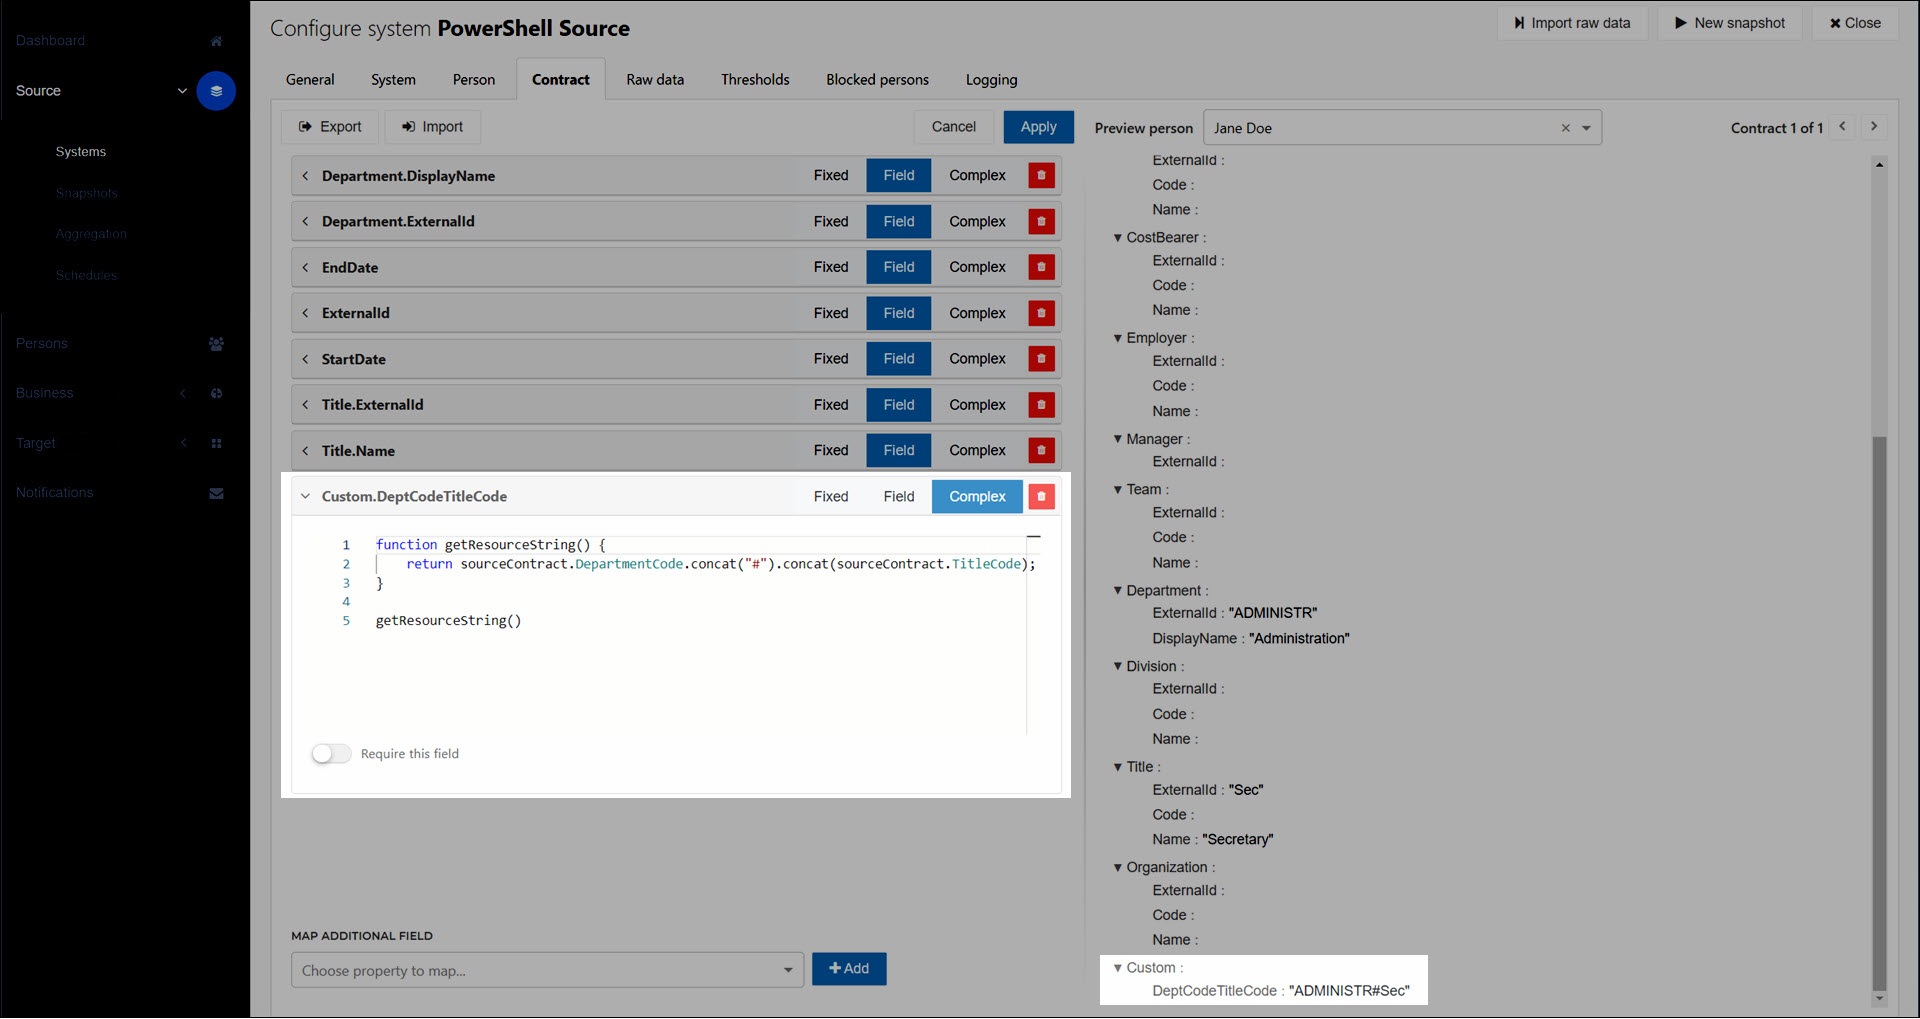
Task: Delete the StartDate mapping
Action: pyautogui.click(x=1041, y=359)
